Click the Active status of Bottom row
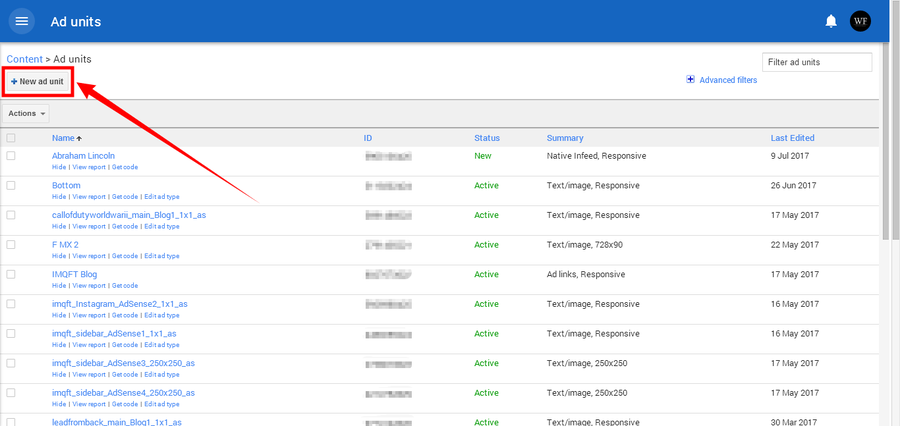 486,185
